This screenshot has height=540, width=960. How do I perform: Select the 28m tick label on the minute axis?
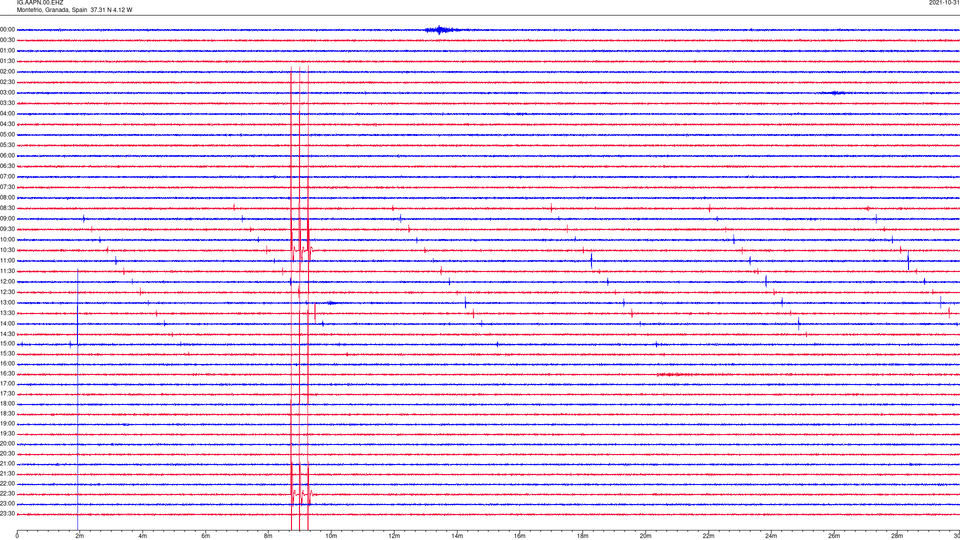(897, 536)
